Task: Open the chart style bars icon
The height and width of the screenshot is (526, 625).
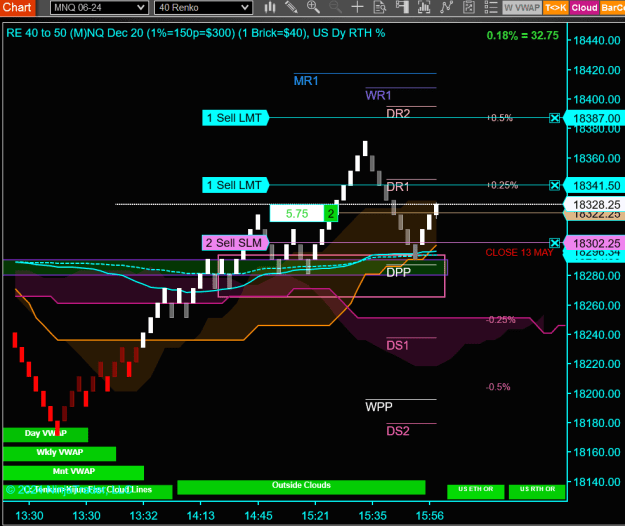Action: 270,7
